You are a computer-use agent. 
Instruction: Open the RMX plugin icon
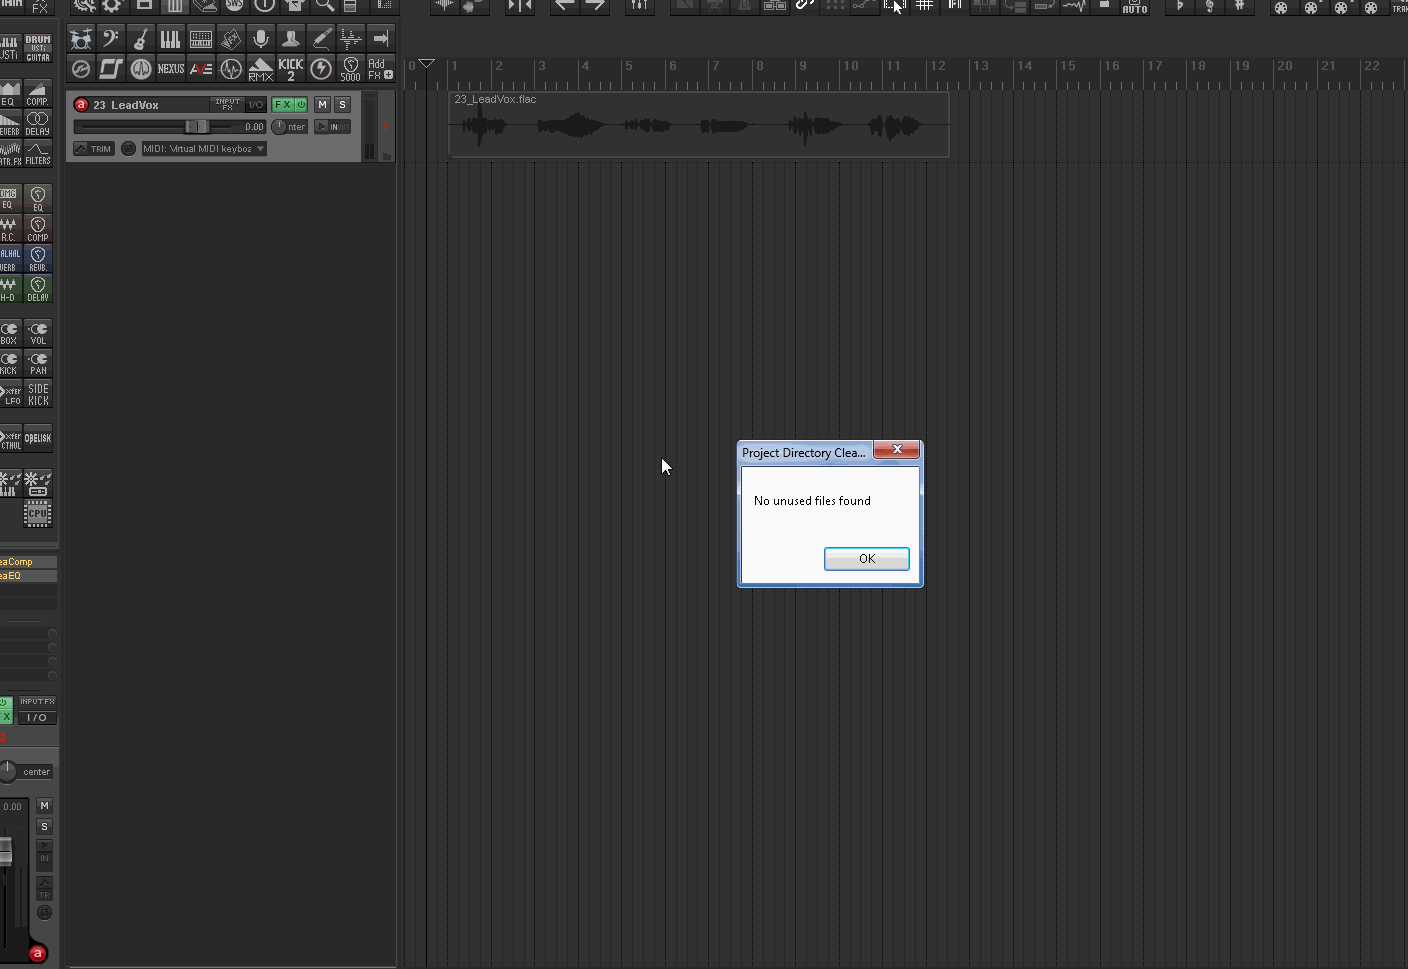point(261,69)
